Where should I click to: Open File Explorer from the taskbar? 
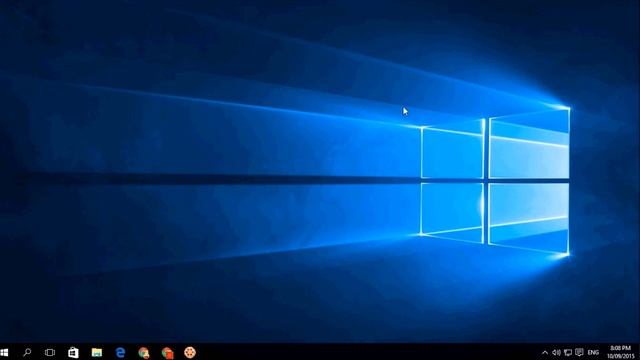[97, 352]
